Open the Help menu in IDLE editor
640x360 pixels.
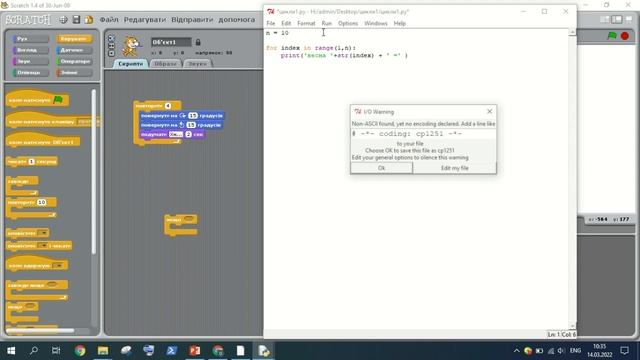point(400,23)
